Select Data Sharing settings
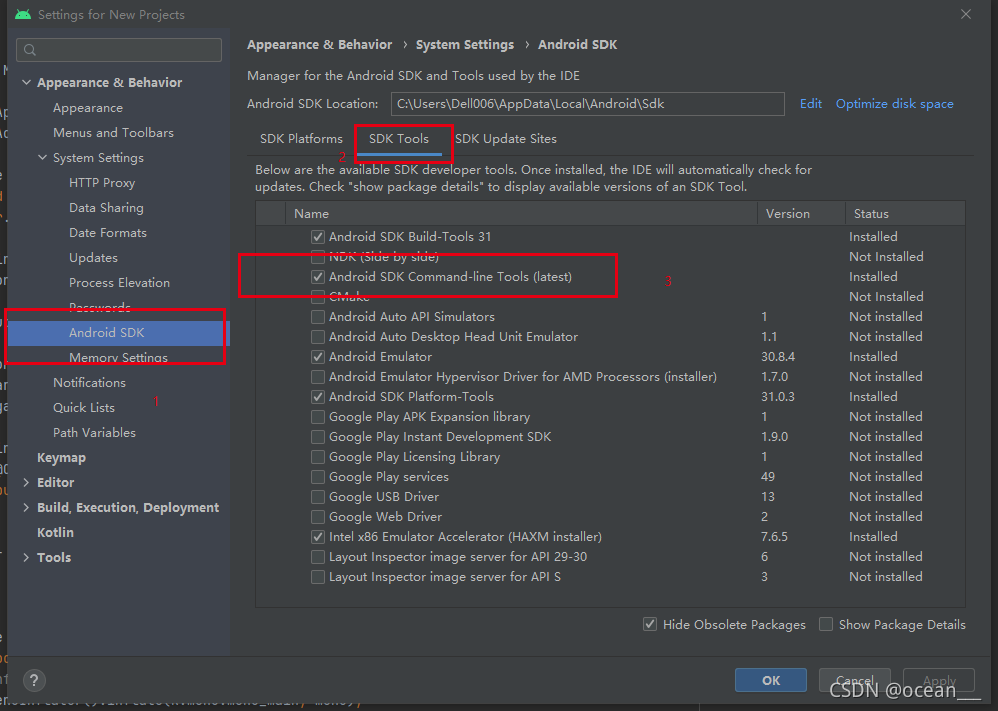 click(x=106, y=208)
